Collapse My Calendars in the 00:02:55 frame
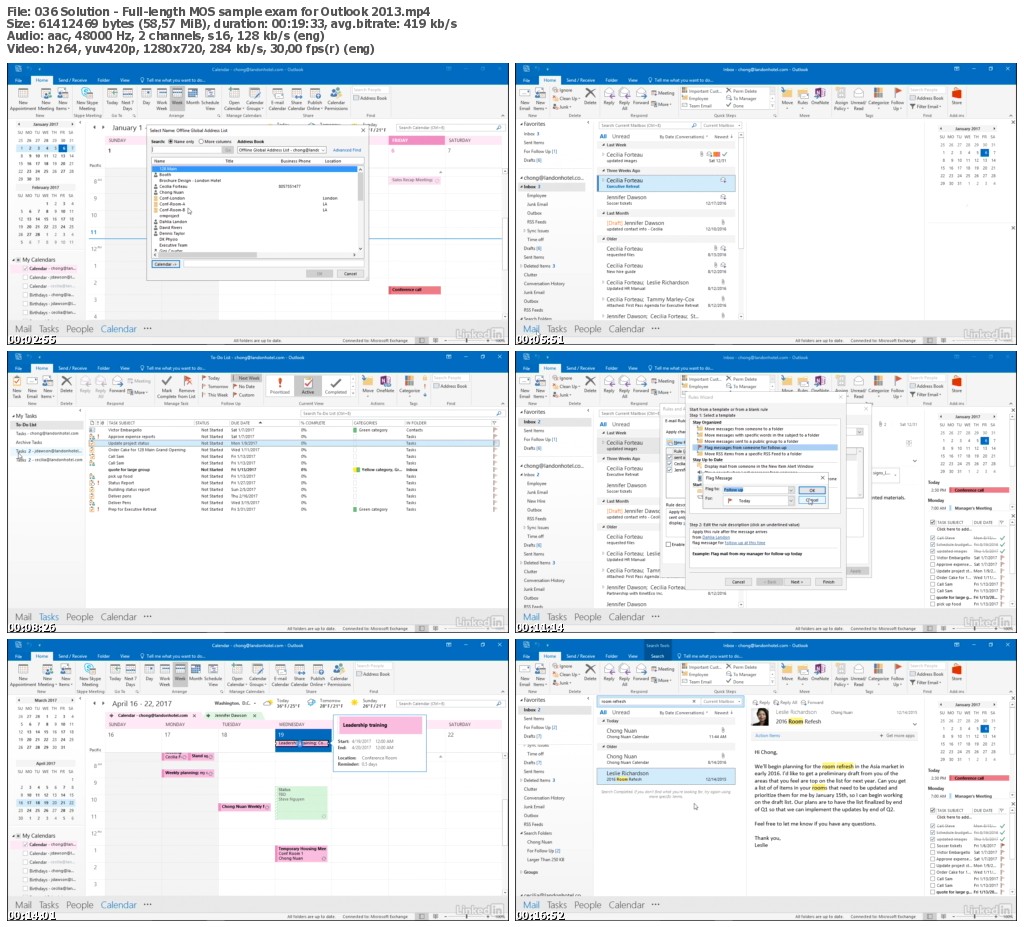The width and height of the screenshot is (1024, 927). 14,260
